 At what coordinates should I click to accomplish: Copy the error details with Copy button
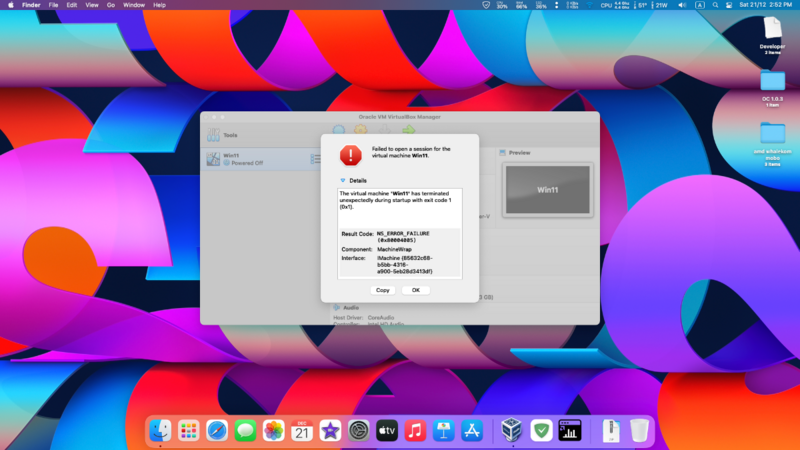383,290
